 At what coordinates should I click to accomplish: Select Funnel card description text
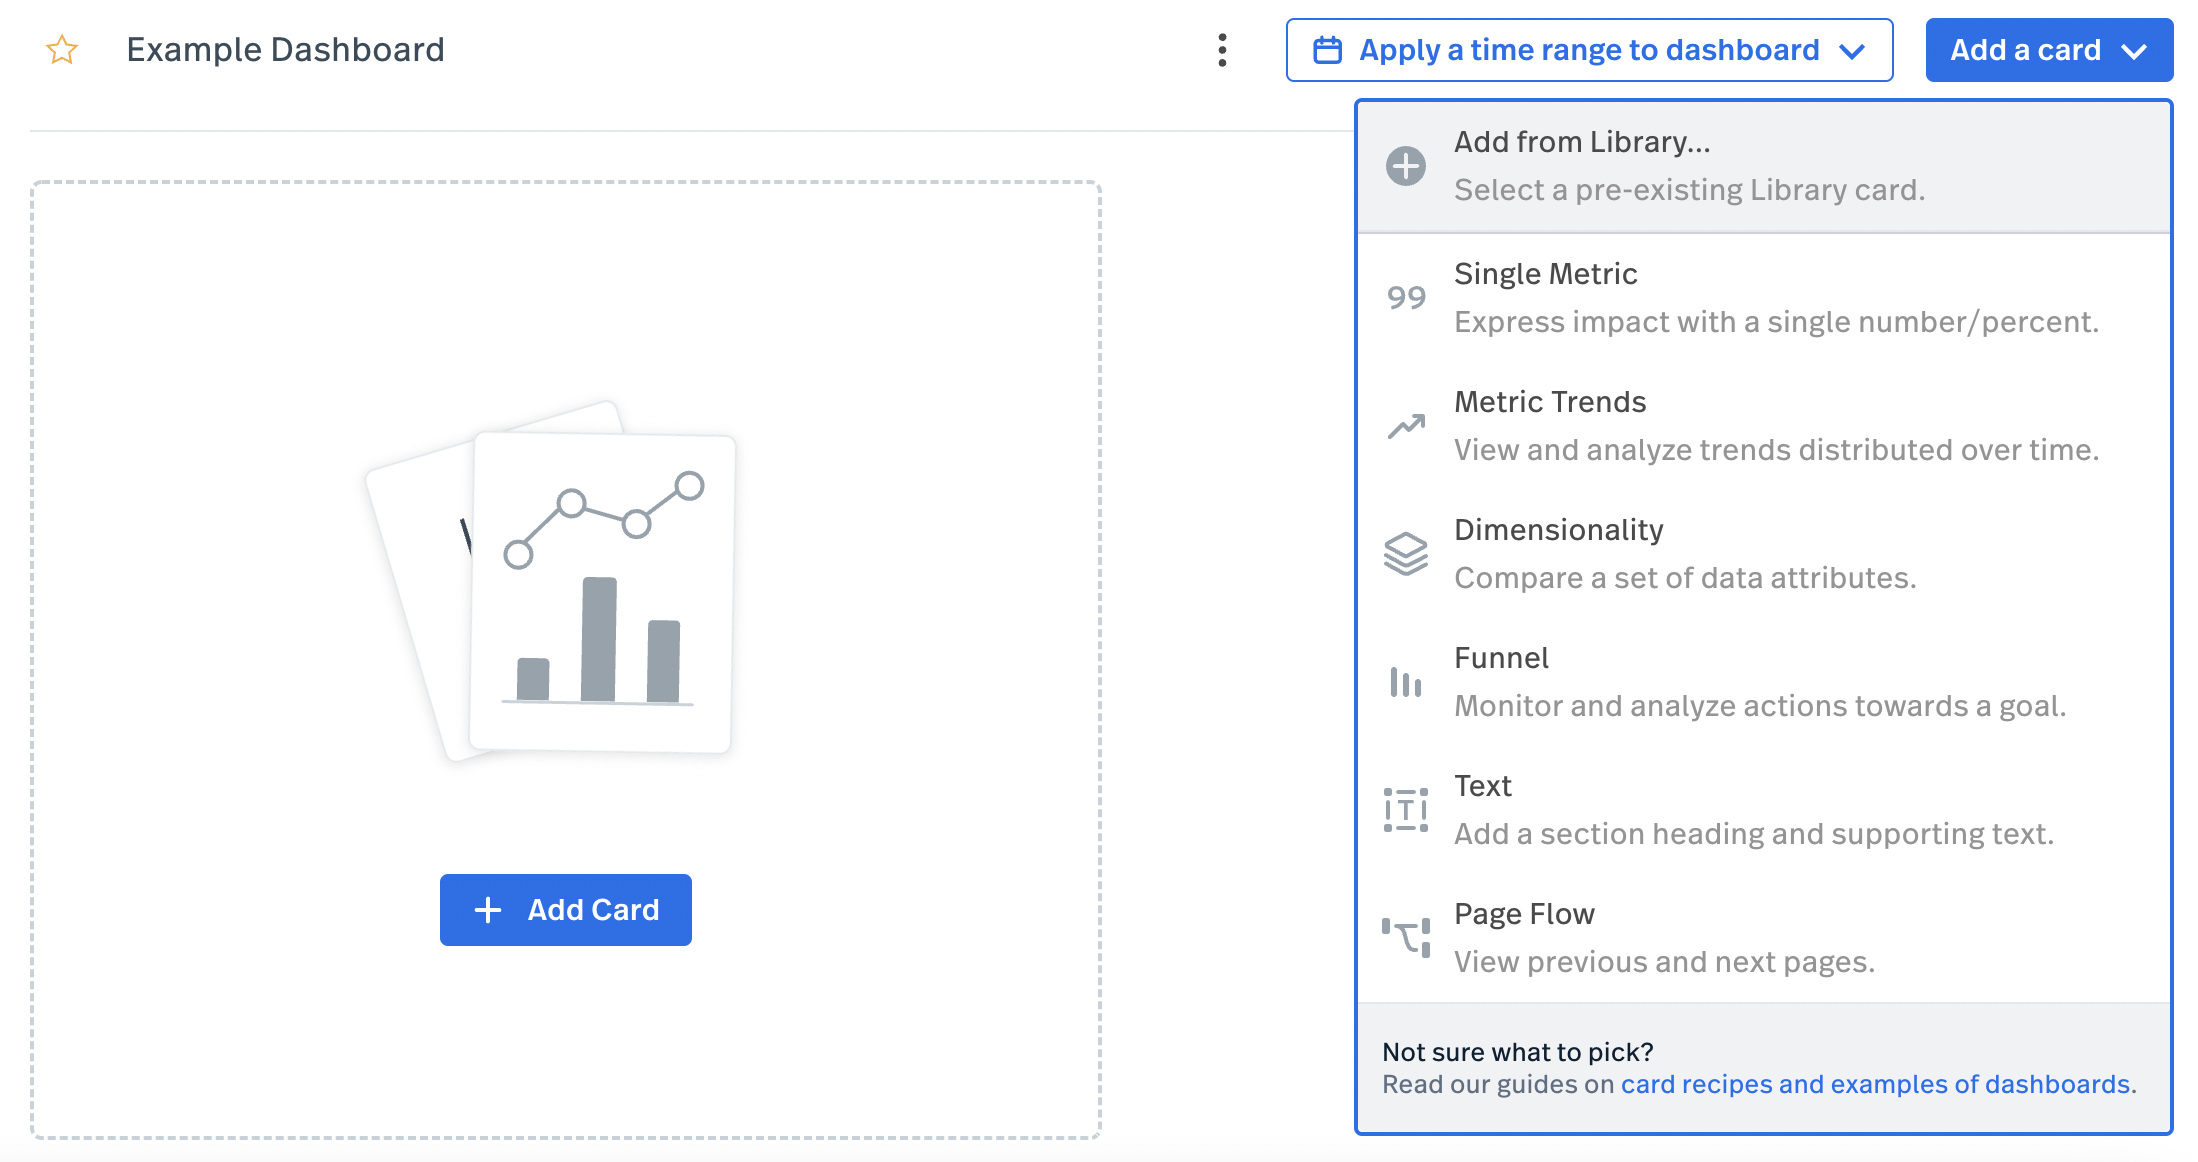pyautogui.click(x=1759, y=706)
